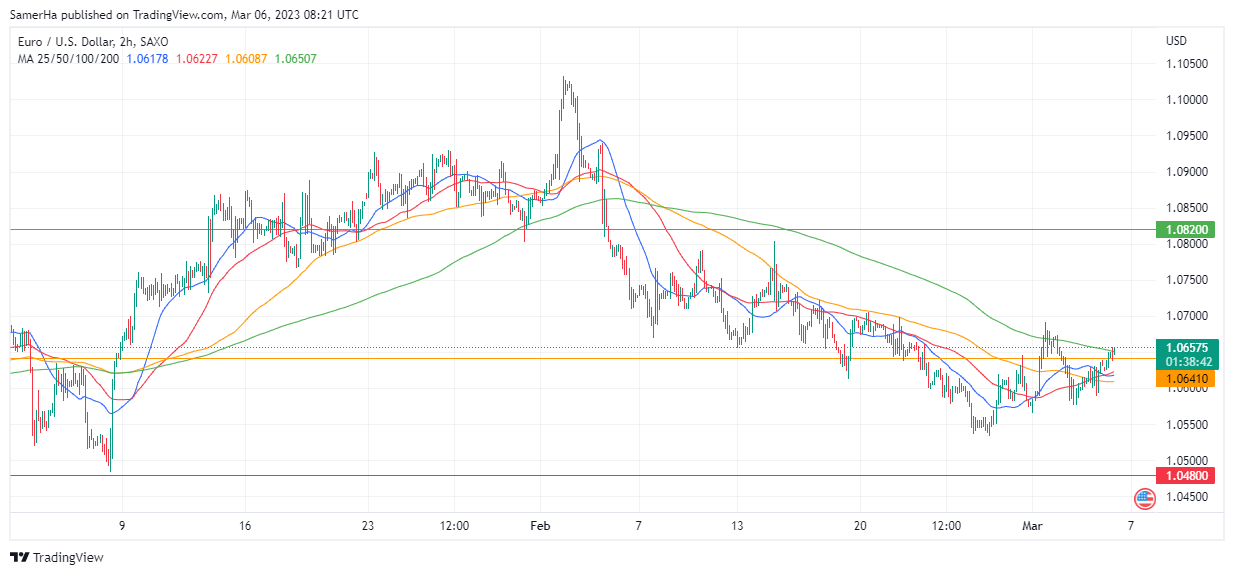Screen dimensions: 1234x575
Task: Click the 16 date label on time axis
Action: click(x=245, y=525)
